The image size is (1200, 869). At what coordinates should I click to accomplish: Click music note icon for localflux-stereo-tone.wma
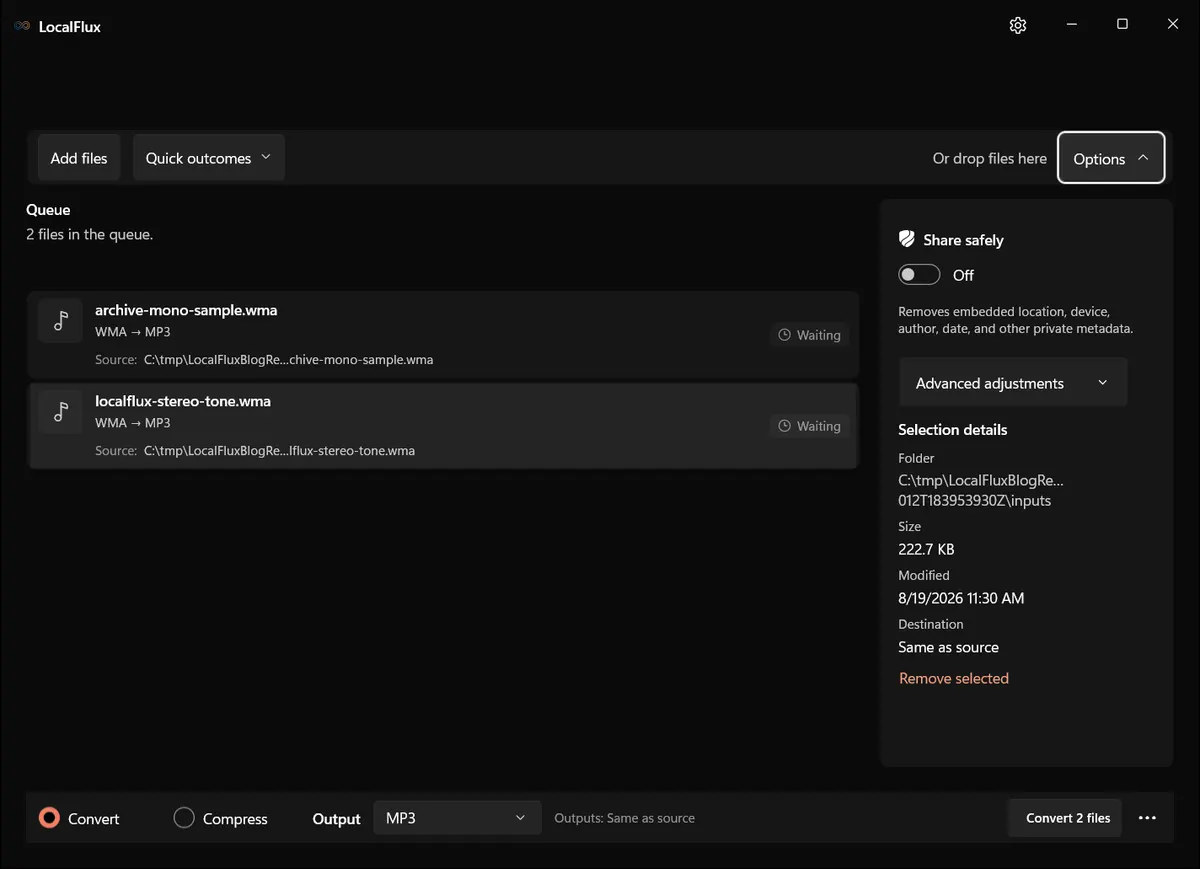[x=61, y=411]
